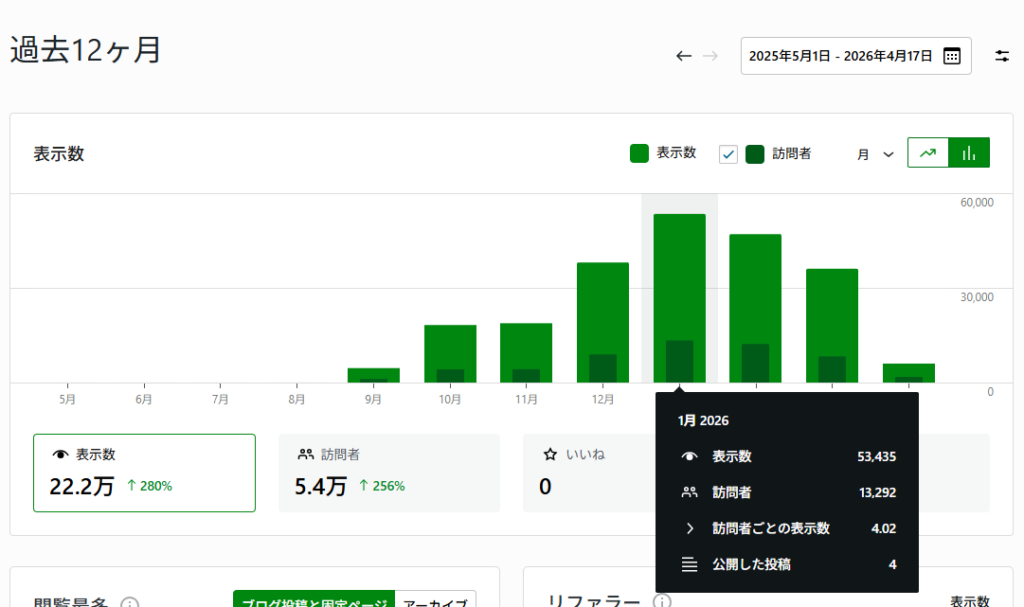Switch to アーカイブ tab
The image size is (1024, 607).
point(435,600)
